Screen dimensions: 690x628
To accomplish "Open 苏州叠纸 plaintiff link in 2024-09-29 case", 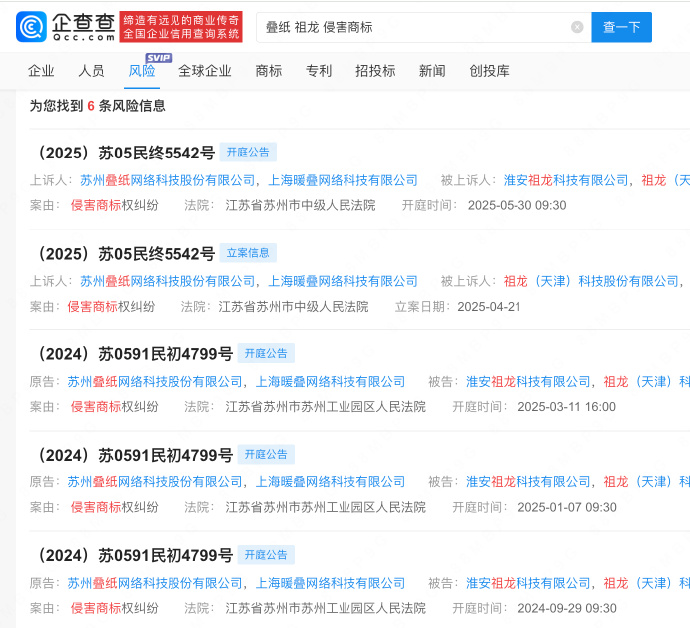I will [155, 583].
